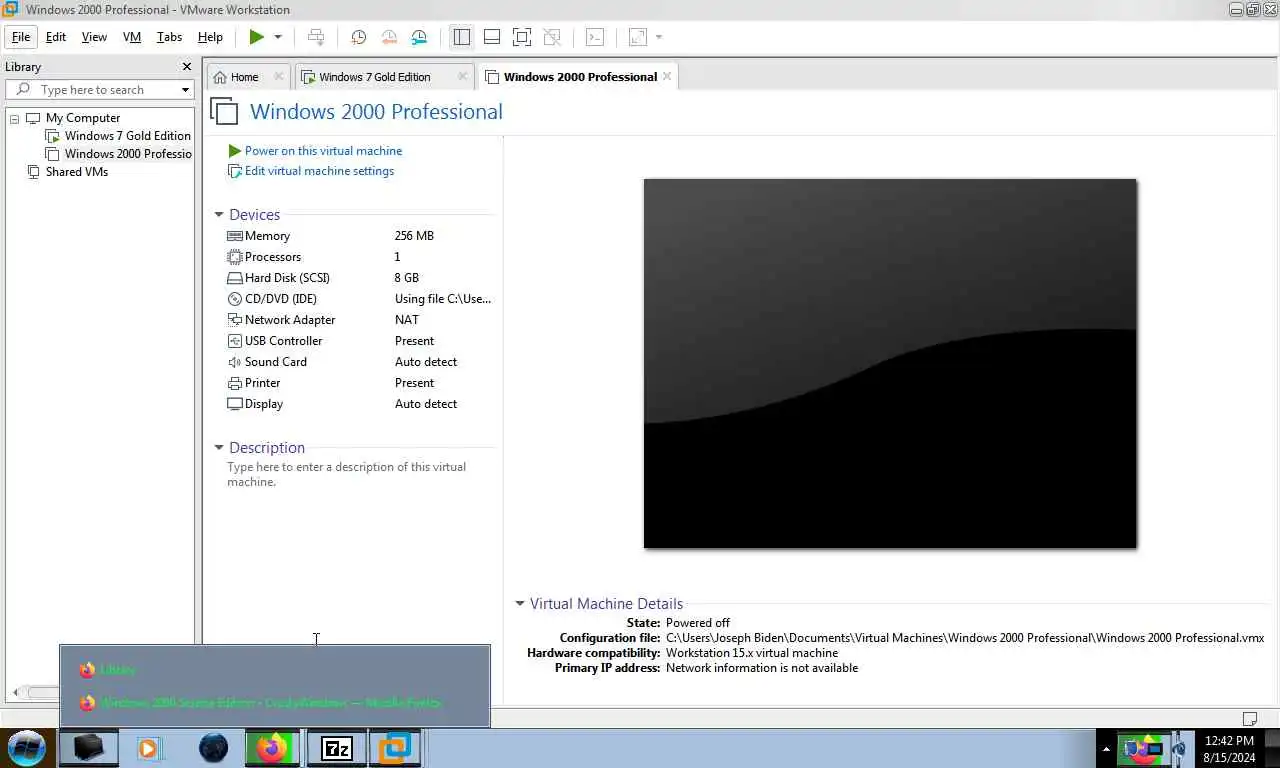Click the Memory device icon
The height and width of the screenshot is (768, 1280).
[x=235, y=236]
